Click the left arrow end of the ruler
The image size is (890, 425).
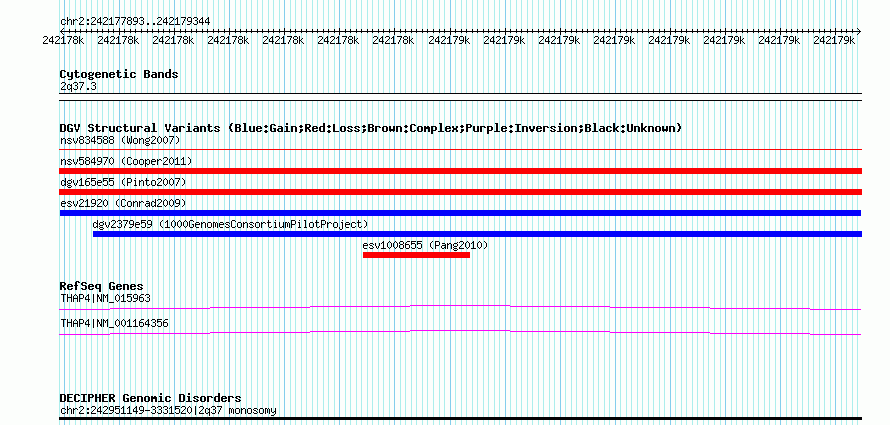62,31
